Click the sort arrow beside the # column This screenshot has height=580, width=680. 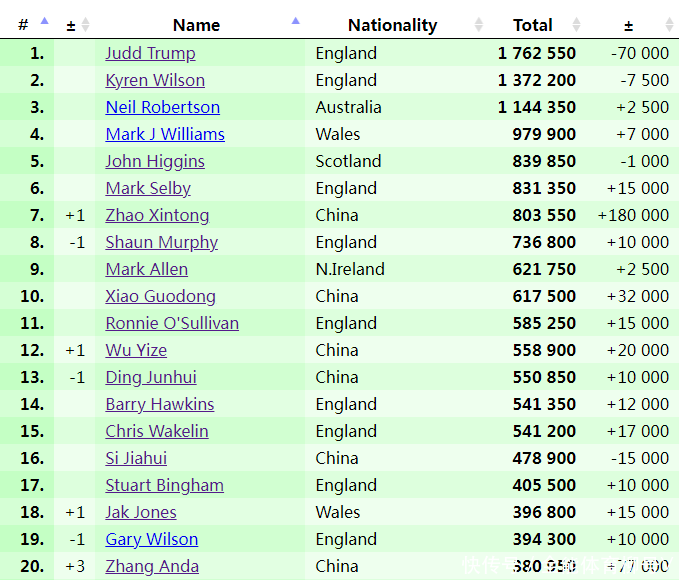pyautogui.click(x=44, y=23)
